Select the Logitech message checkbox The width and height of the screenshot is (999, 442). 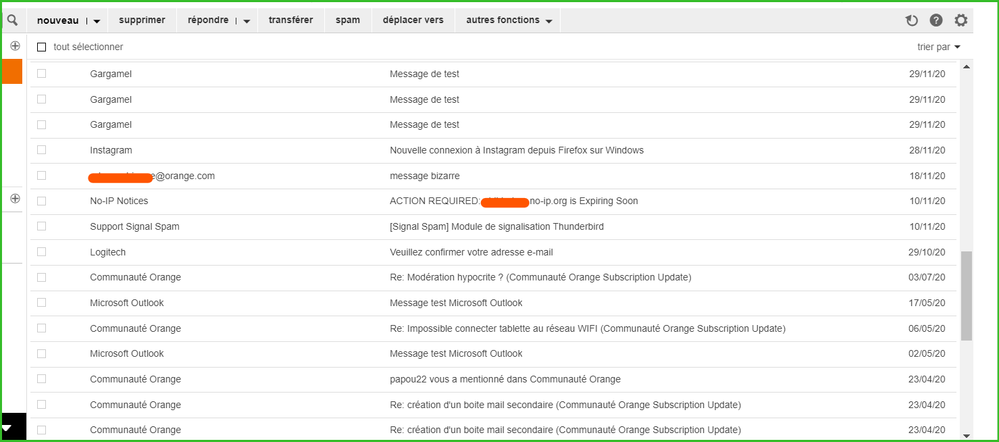click(42, 252)
